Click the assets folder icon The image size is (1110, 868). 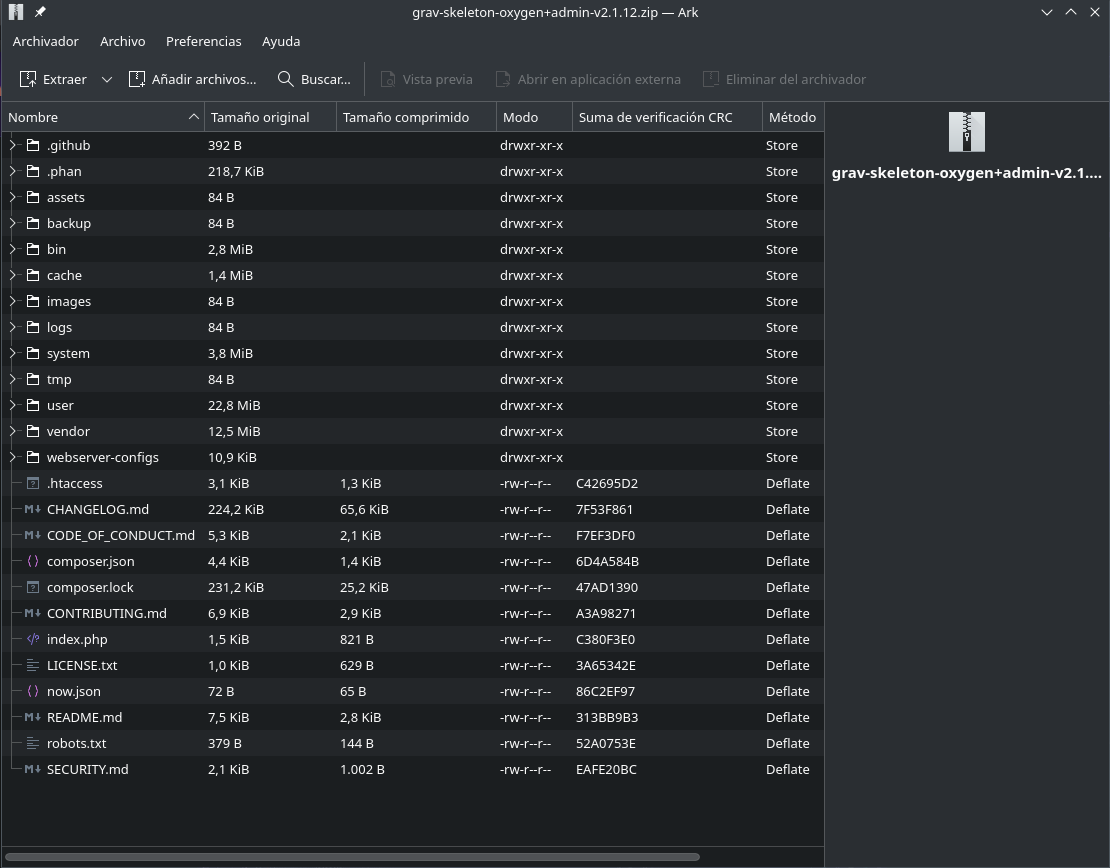point(33,198)
